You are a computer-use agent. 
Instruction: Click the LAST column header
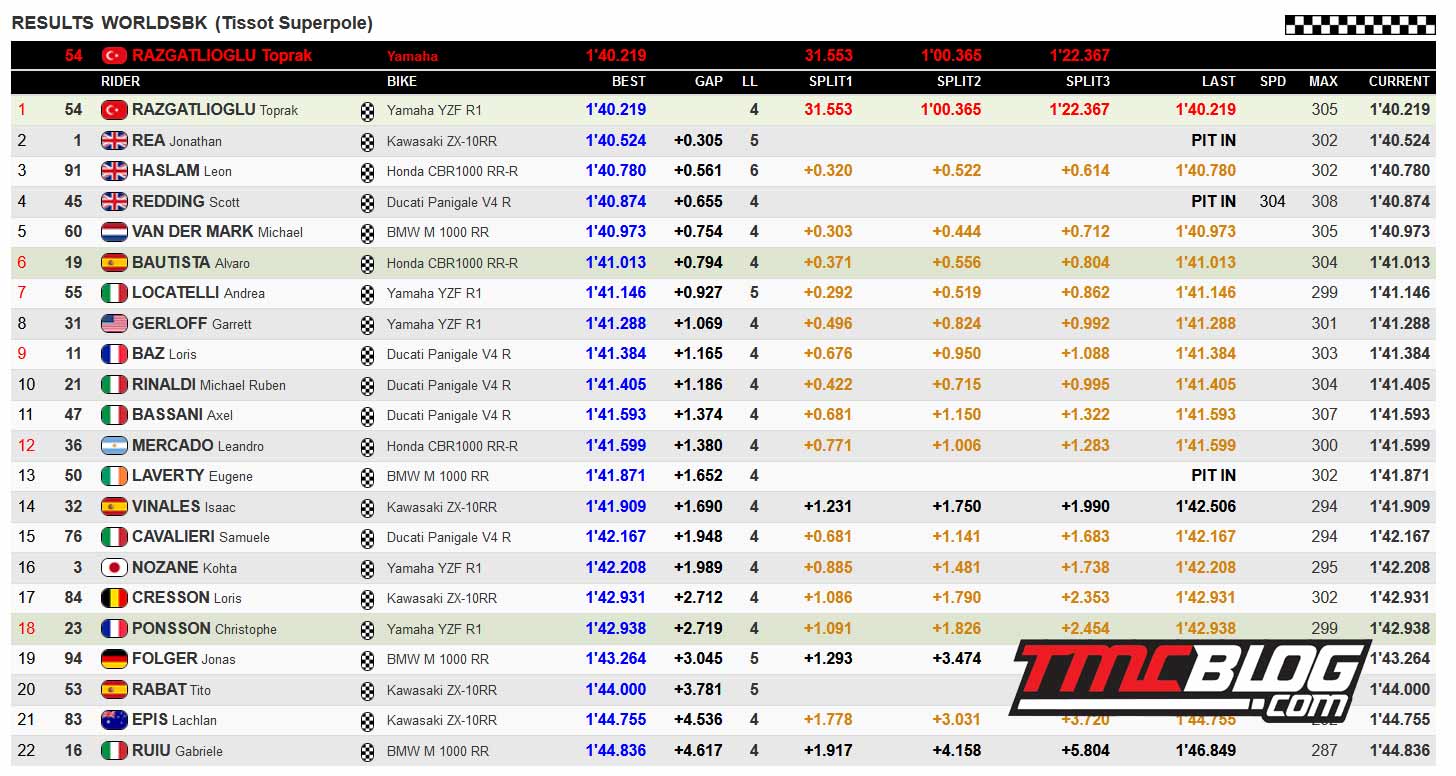(x=1219, y=81)
